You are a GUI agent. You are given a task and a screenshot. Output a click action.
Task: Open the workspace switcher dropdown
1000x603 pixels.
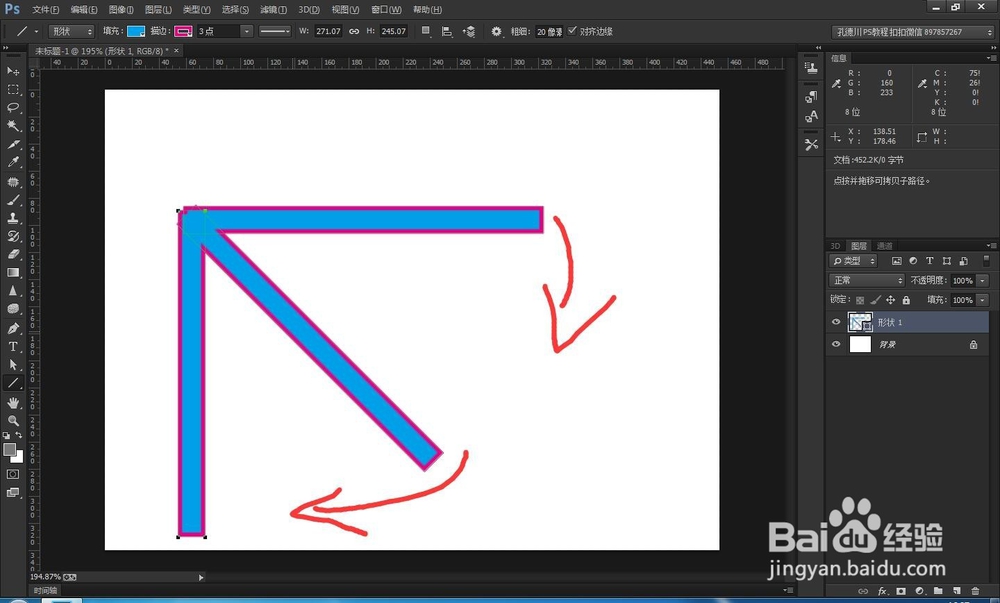(914, 32)
